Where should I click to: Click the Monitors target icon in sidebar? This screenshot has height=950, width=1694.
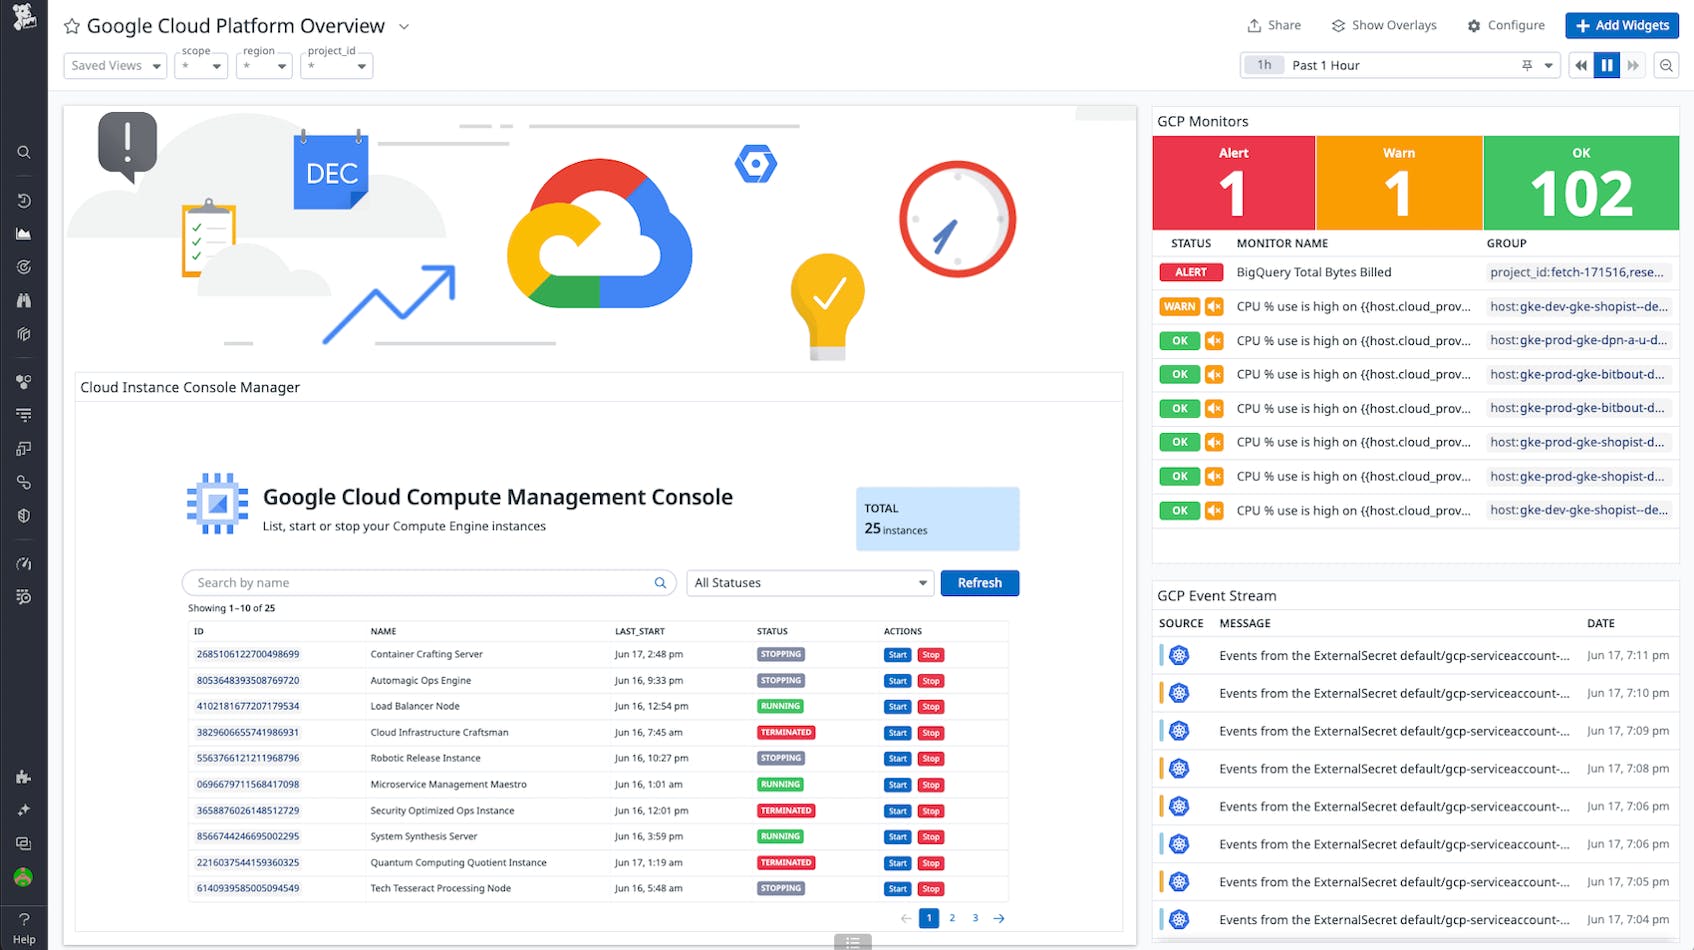pos(24,267)
